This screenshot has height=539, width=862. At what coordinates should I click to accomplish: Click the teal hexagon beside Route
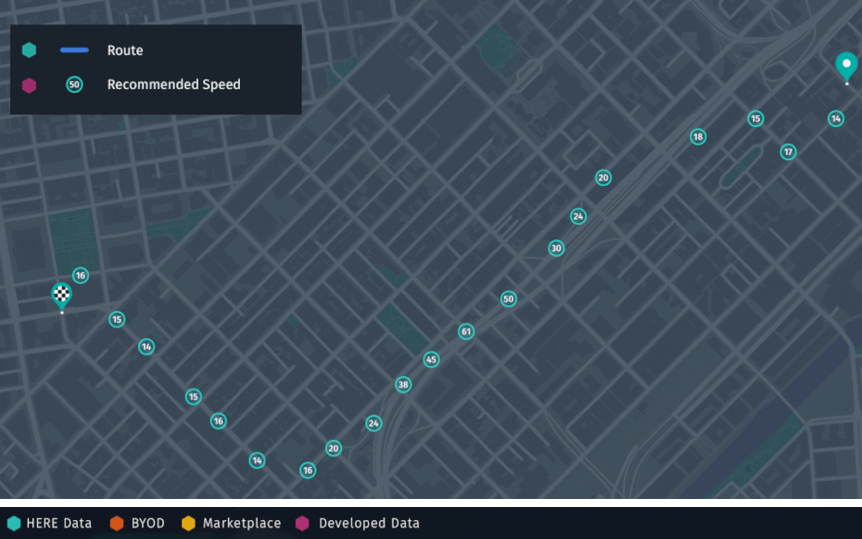click(29, 50)
